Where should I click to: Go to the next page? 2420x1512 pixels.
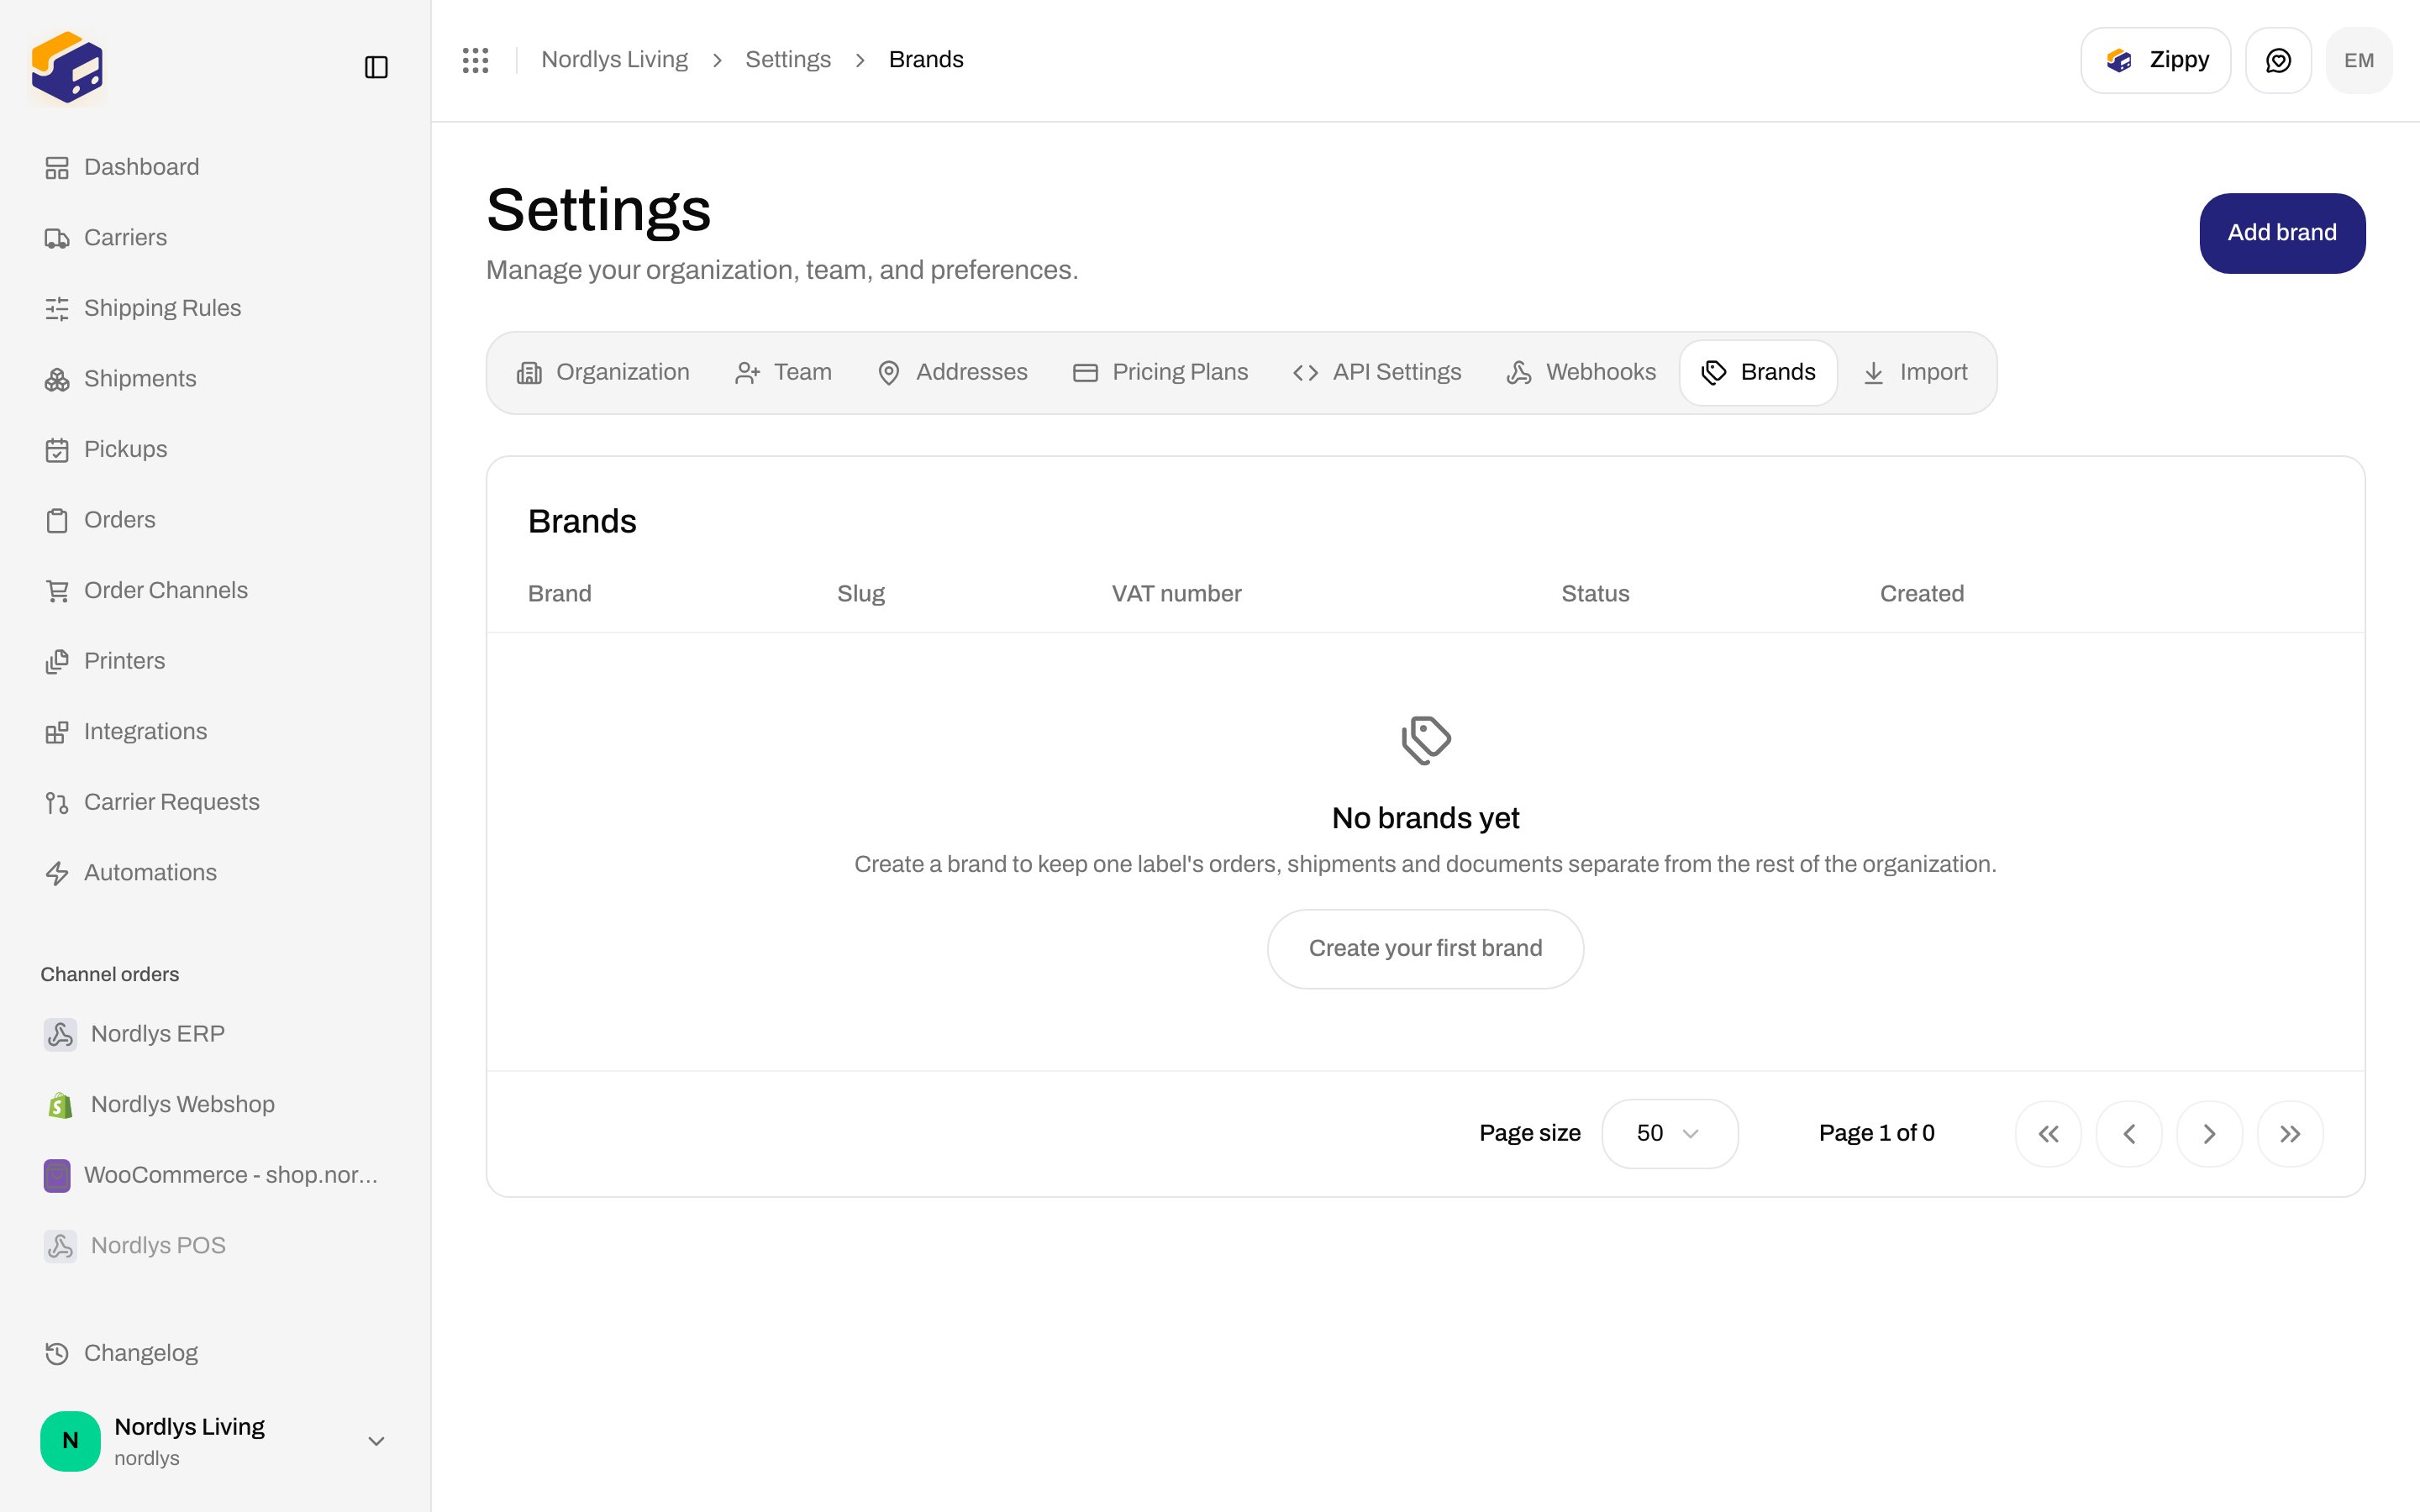(x=2209, y=1134)
